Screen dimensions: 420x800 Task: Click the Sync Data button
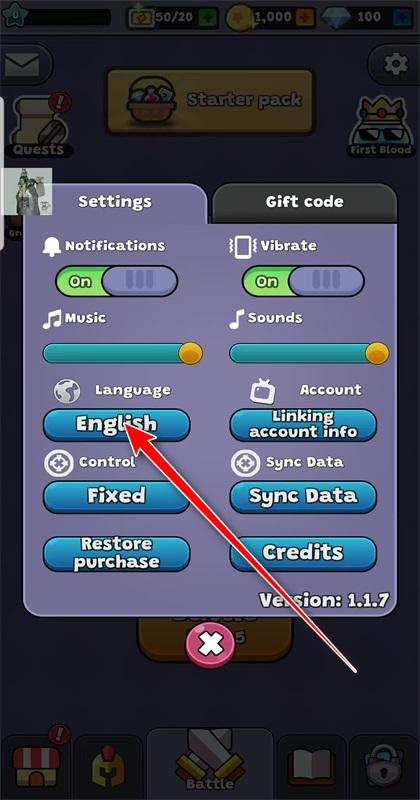[303, 497]
